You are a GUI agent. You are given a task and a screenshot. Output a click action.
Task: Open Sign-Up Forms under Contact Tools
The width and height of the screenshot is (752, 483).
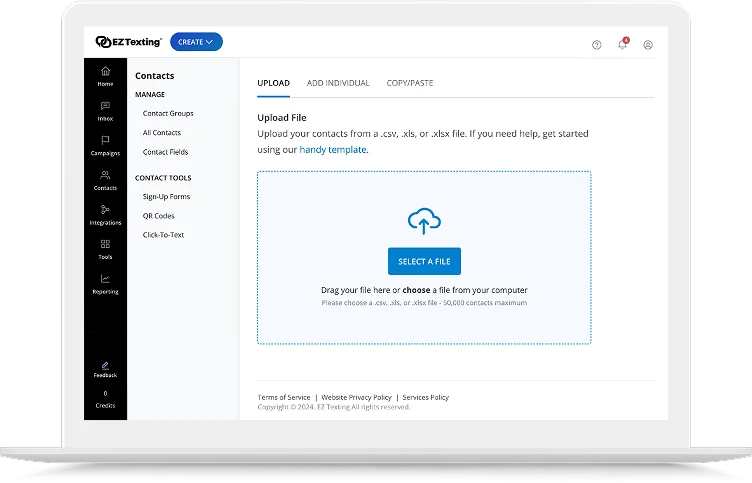pyautogui.click(x=166, y=197)
